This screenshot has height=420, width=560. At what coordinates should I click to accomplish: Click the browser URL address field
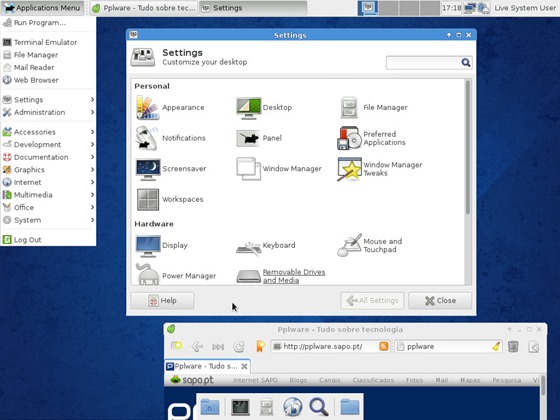(x=330, y=346)
